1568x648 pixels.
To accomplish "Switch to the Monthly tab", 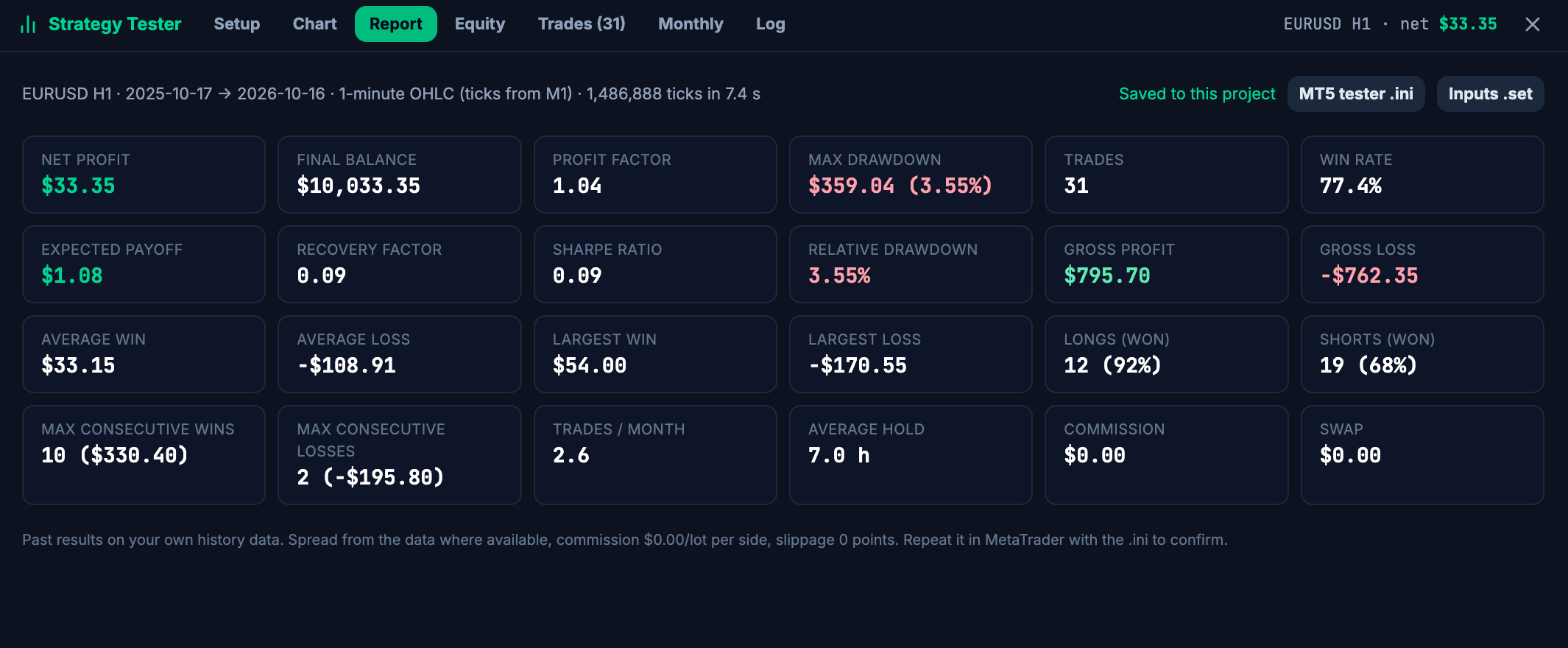I will click(691, 24).
